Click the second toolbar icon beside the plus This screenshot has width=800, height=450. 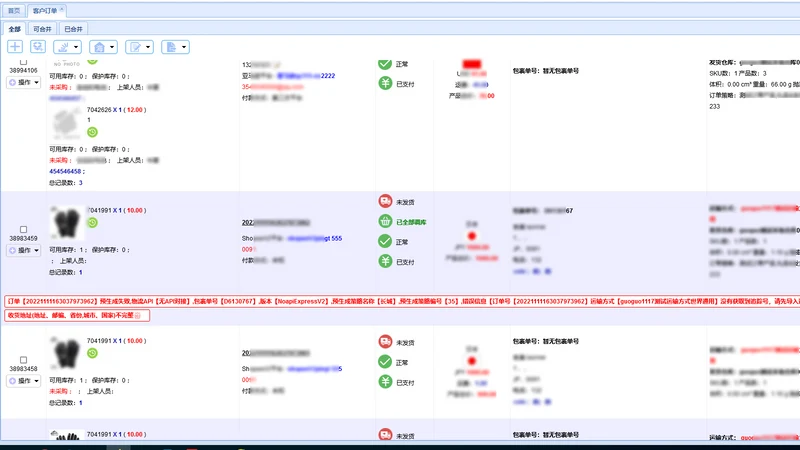[38, 47]
